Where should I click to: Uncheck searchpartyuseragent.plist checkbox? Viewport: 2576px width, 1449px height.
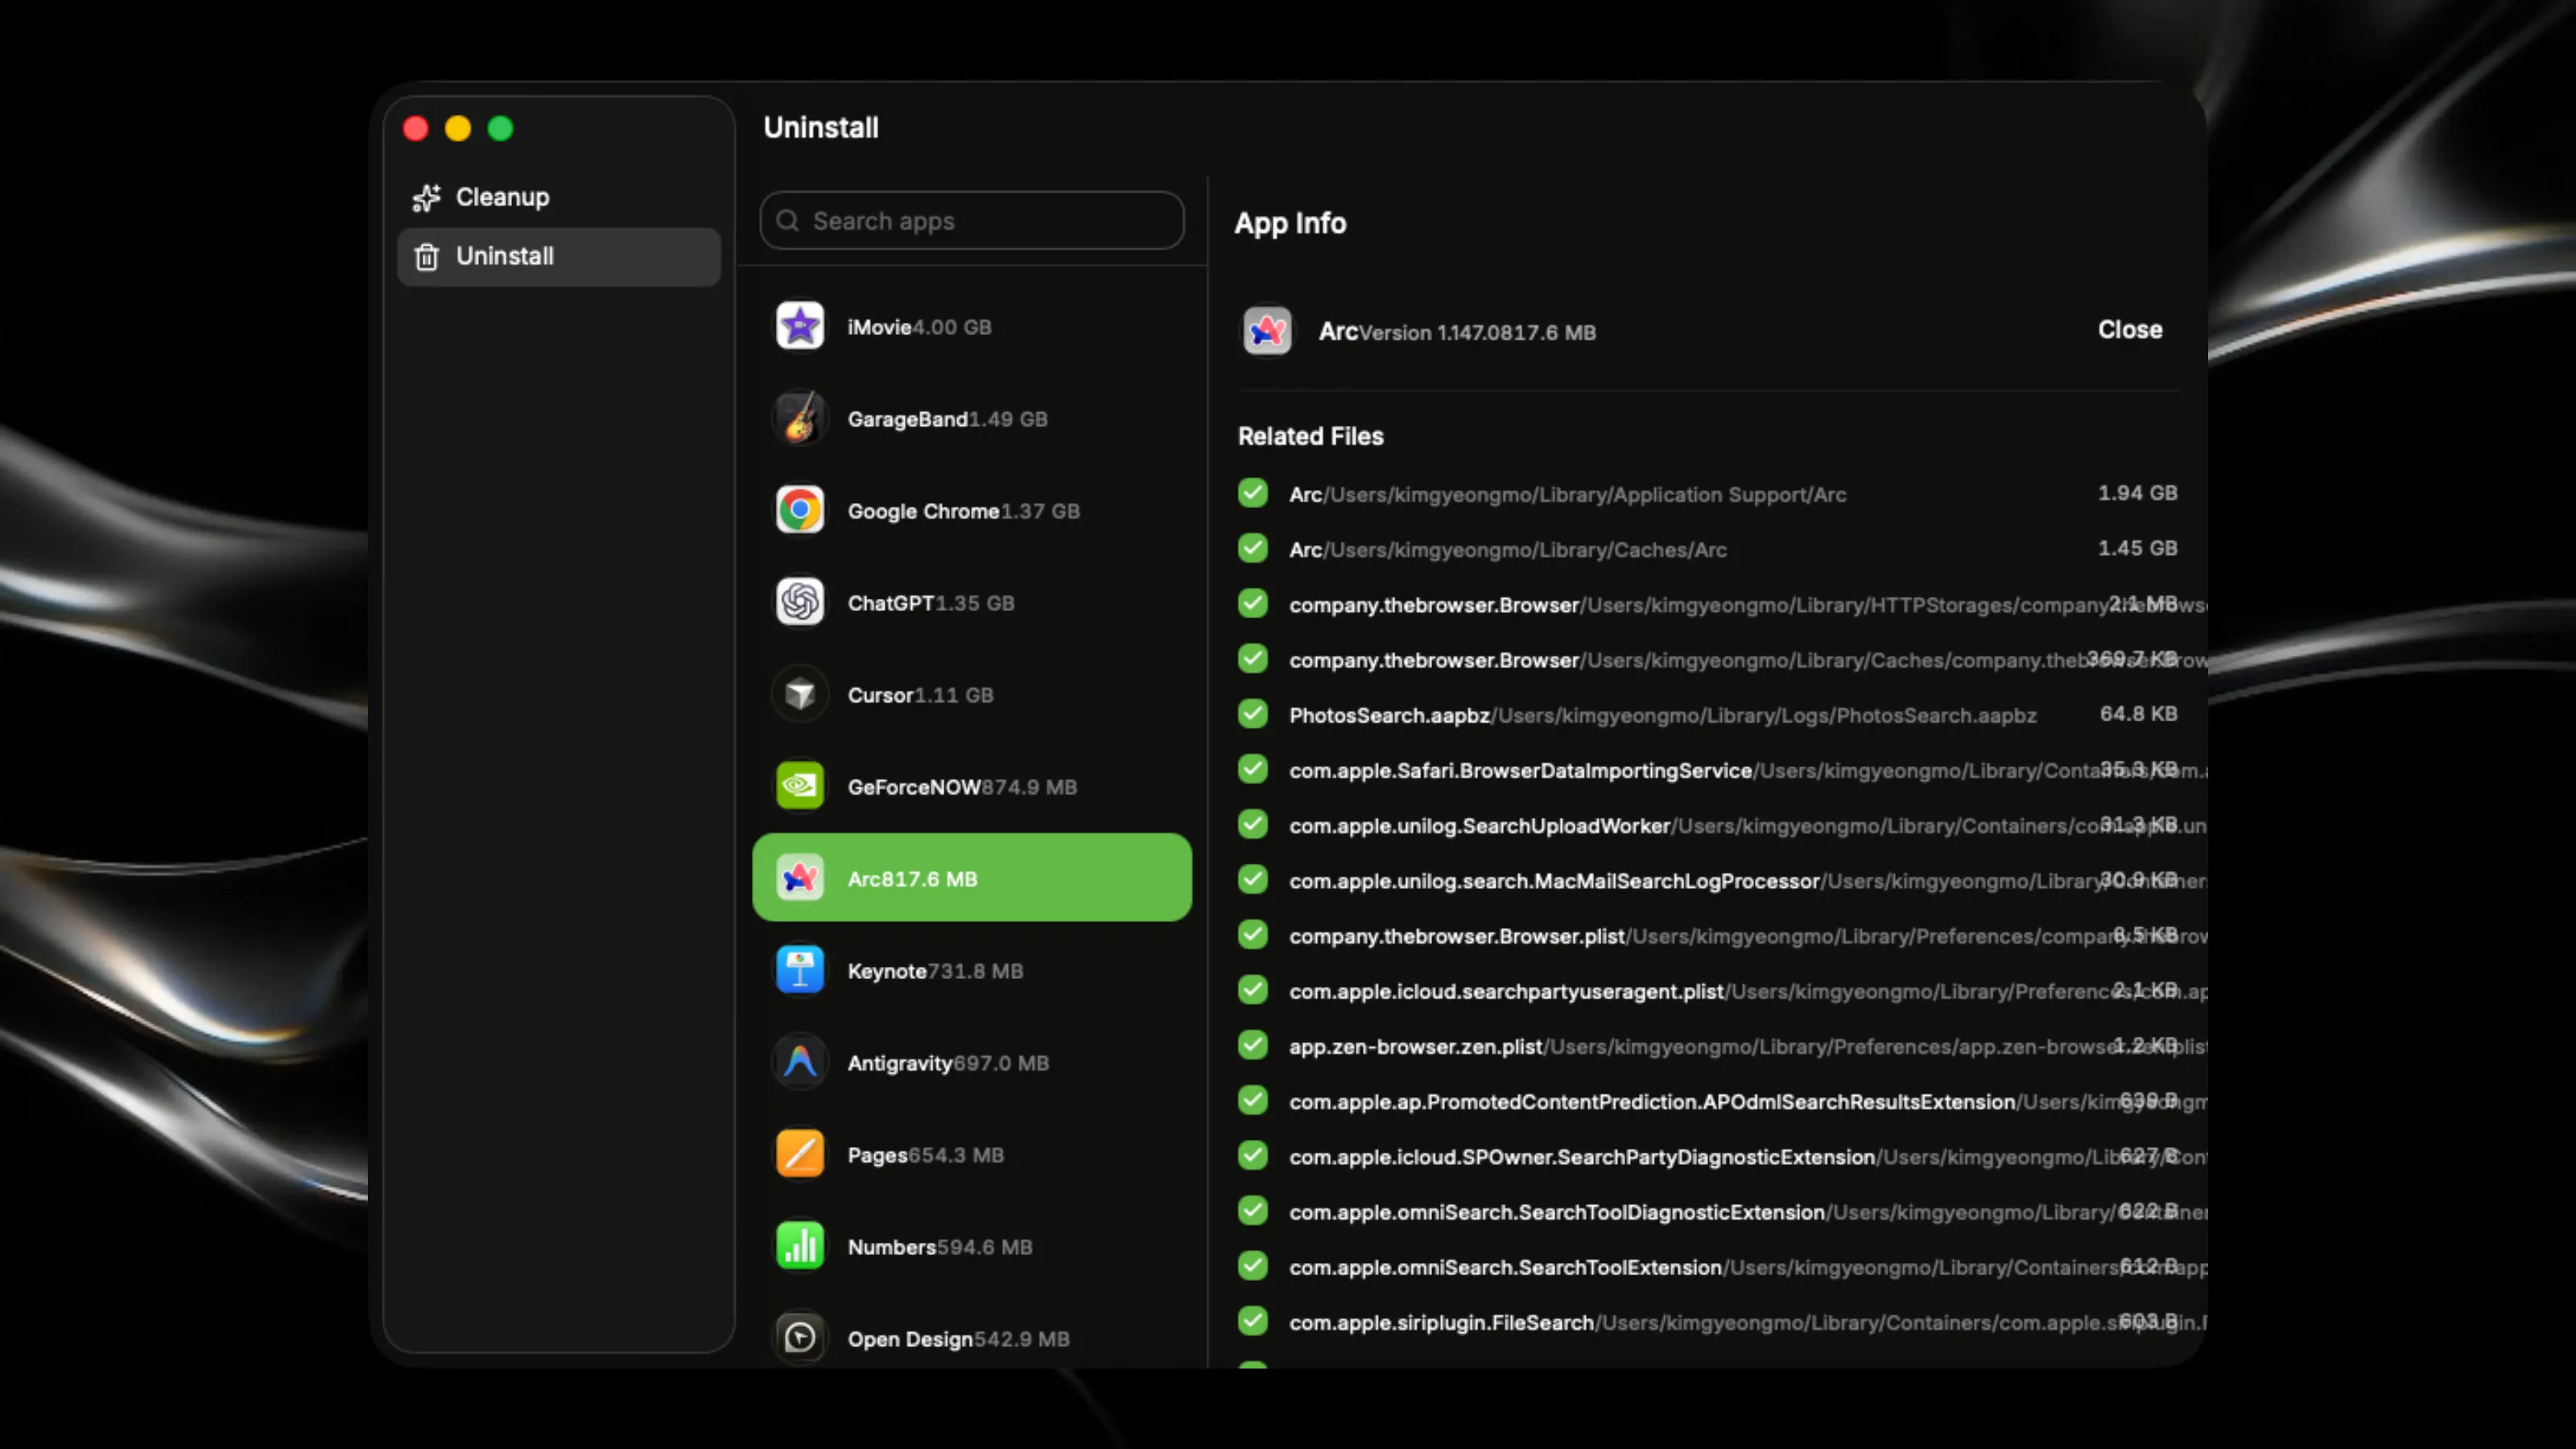click(1253, 989)
